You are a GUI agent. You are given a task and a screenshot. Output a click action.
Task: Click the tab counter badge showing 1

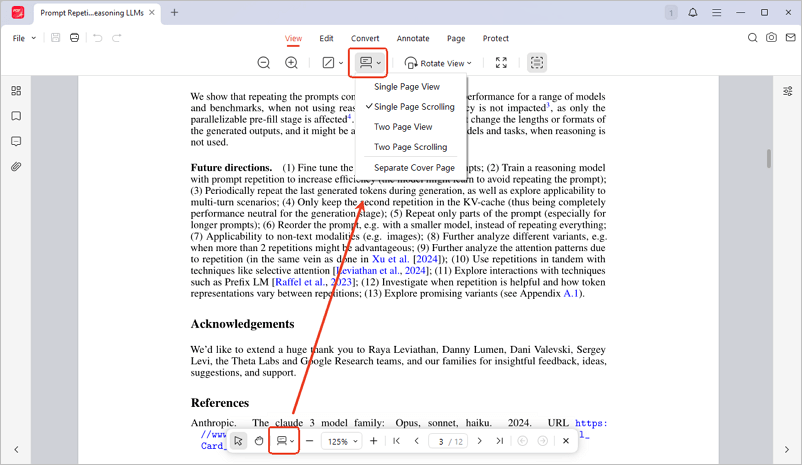[671, 13]
